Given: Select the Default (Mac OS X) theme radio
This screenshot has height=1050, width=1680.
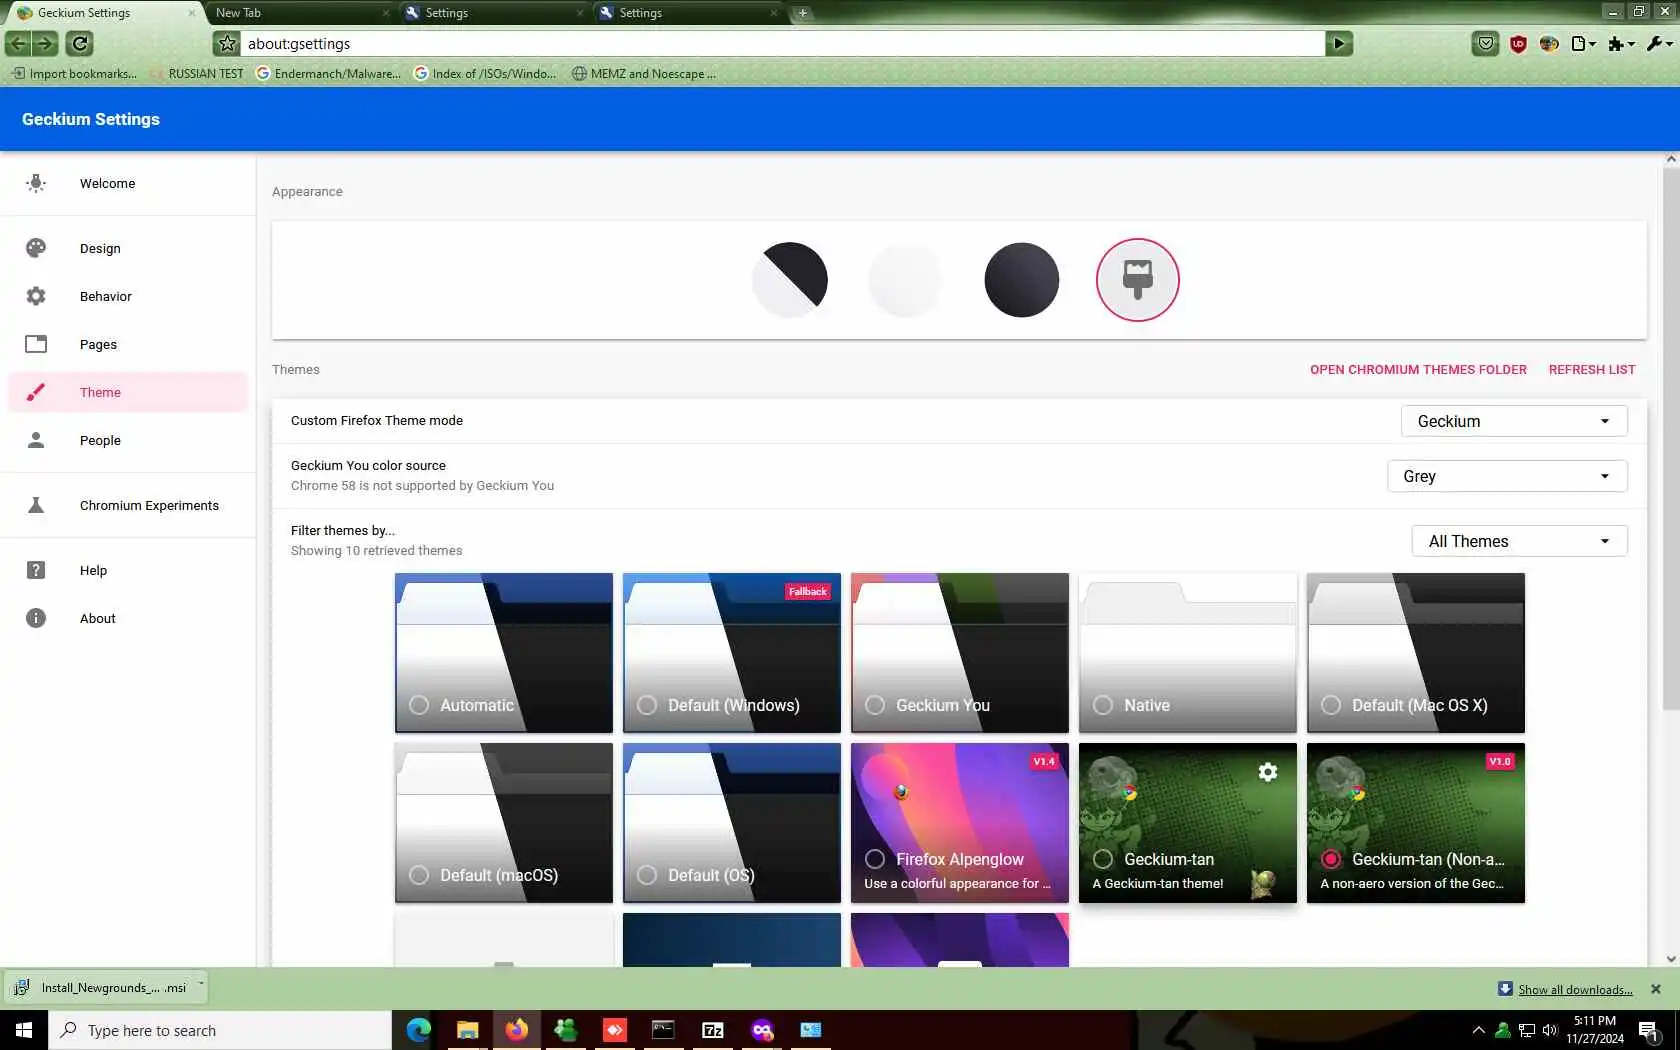Looking at the screenshot, I should tap(1331, 705).
